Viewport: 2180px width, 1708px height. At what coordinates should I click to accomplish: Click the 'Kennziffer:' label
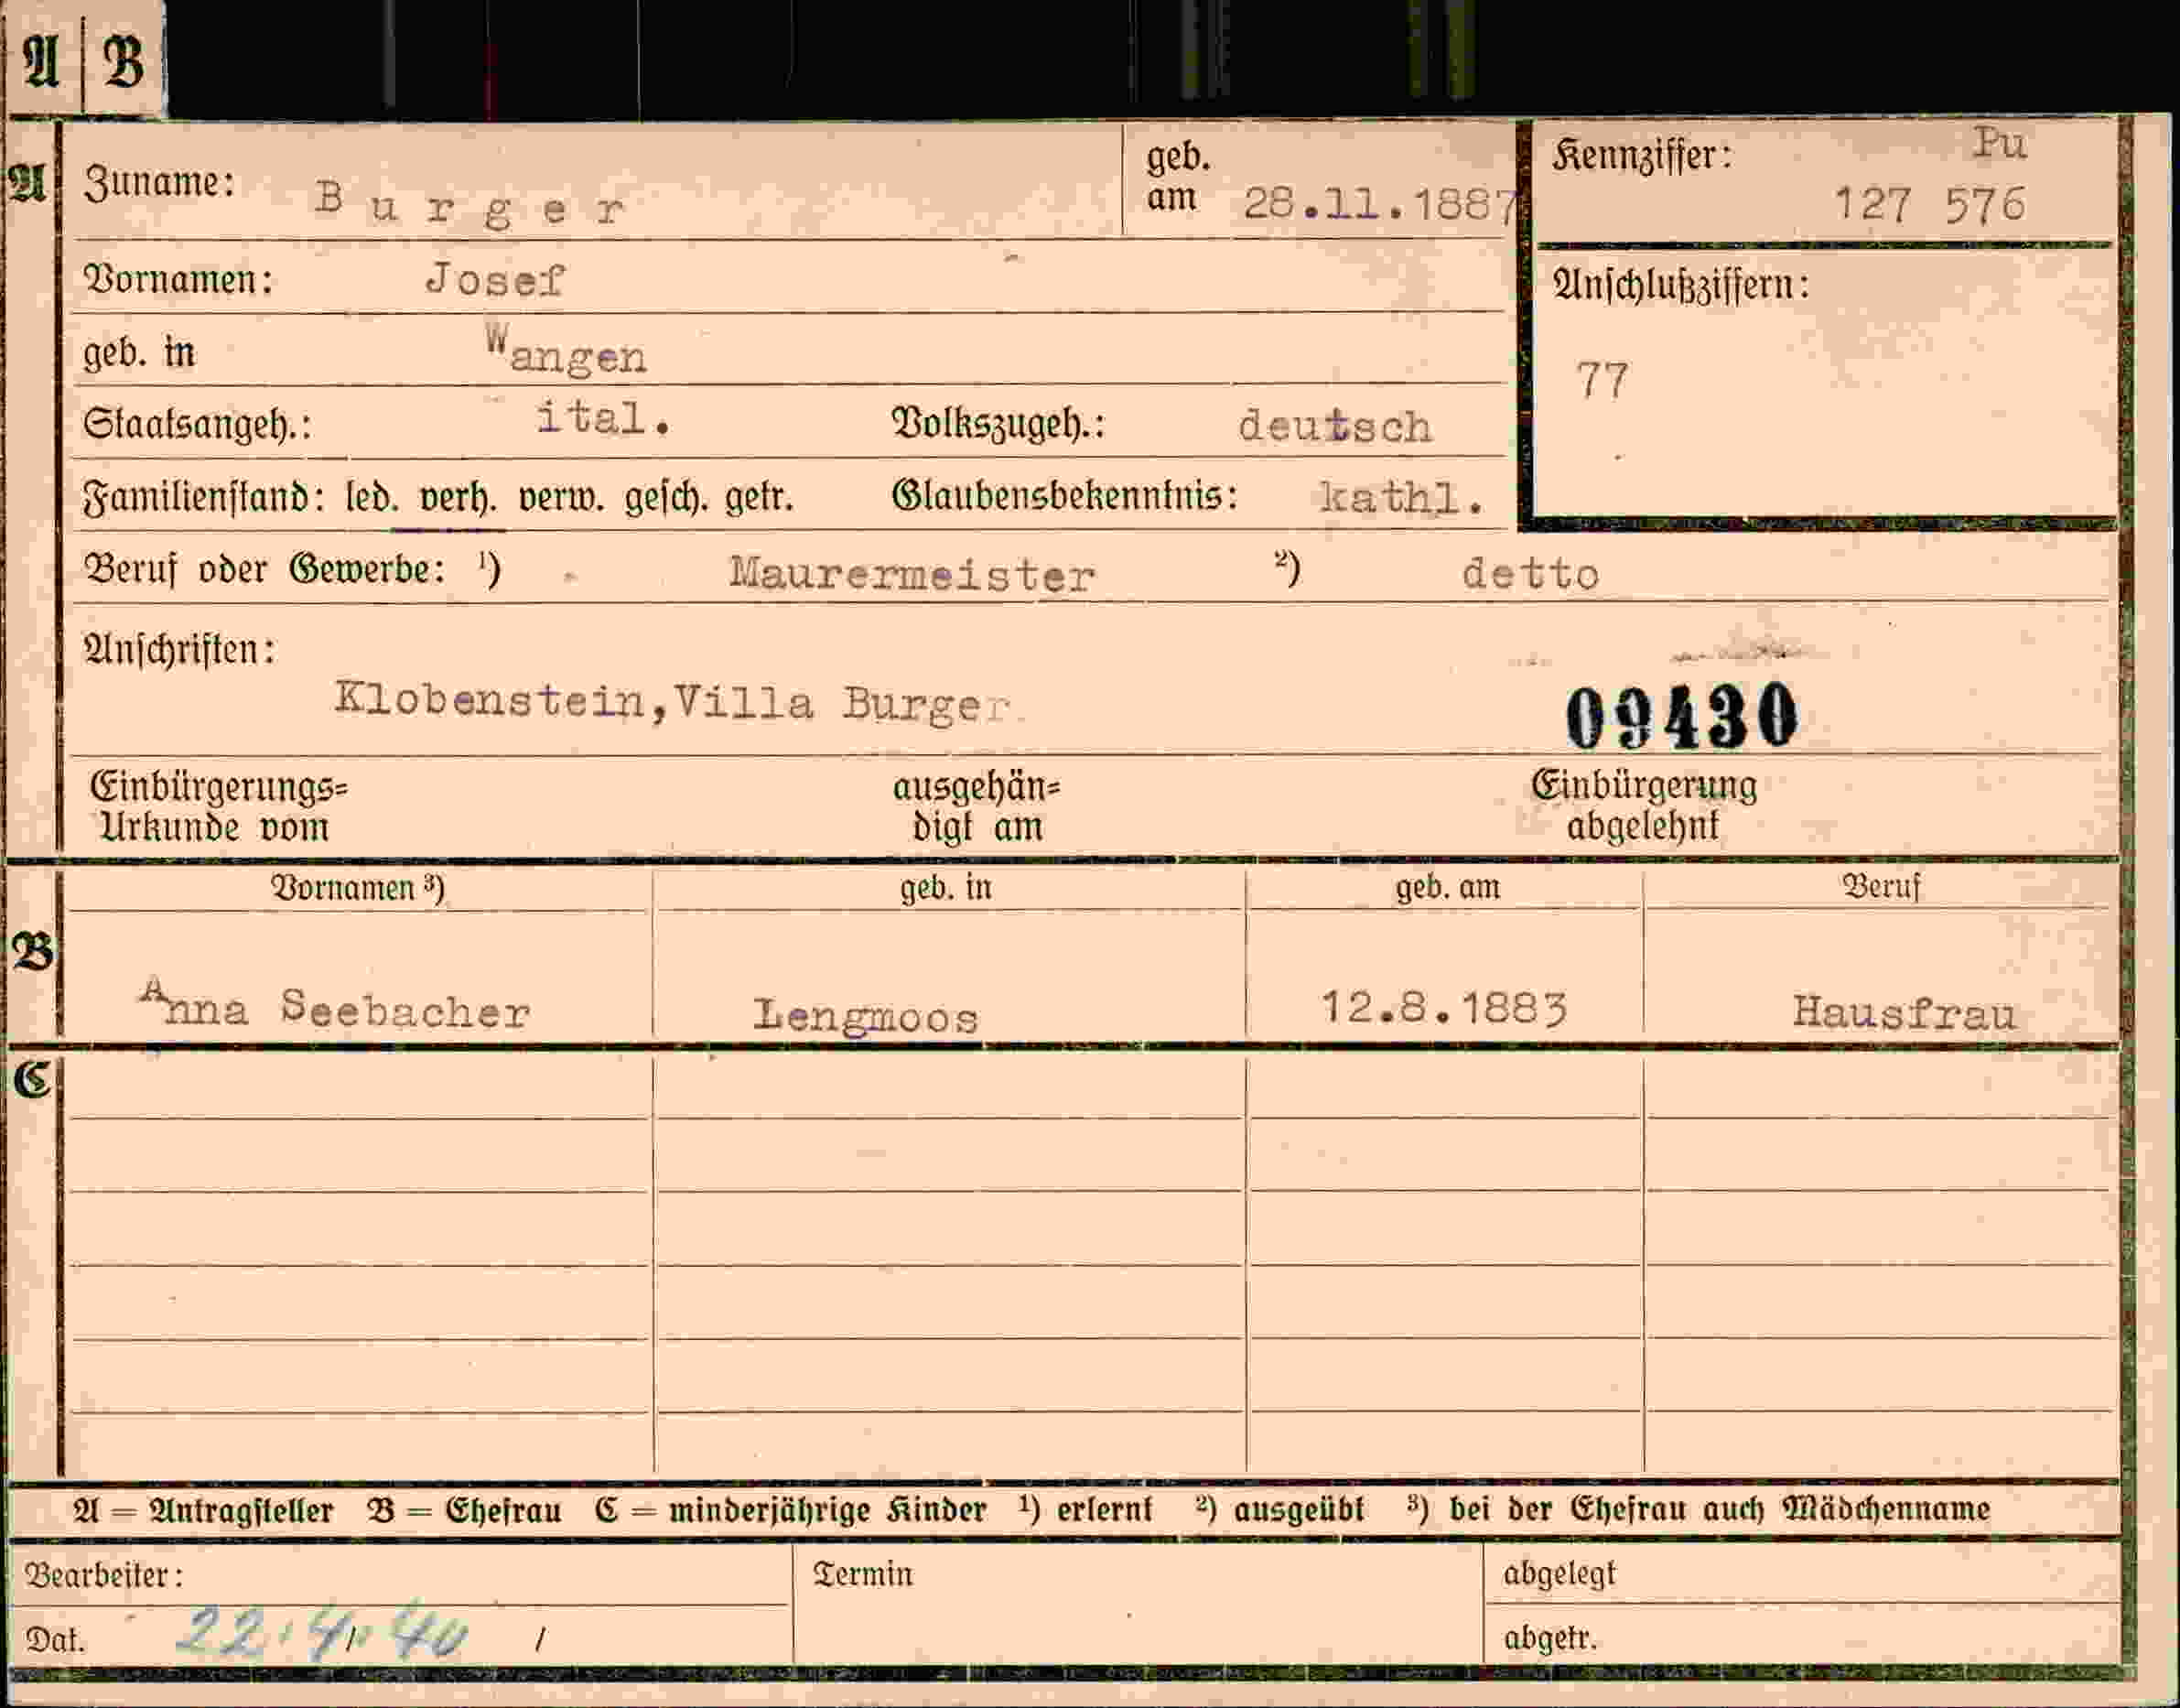point(1642,156)
